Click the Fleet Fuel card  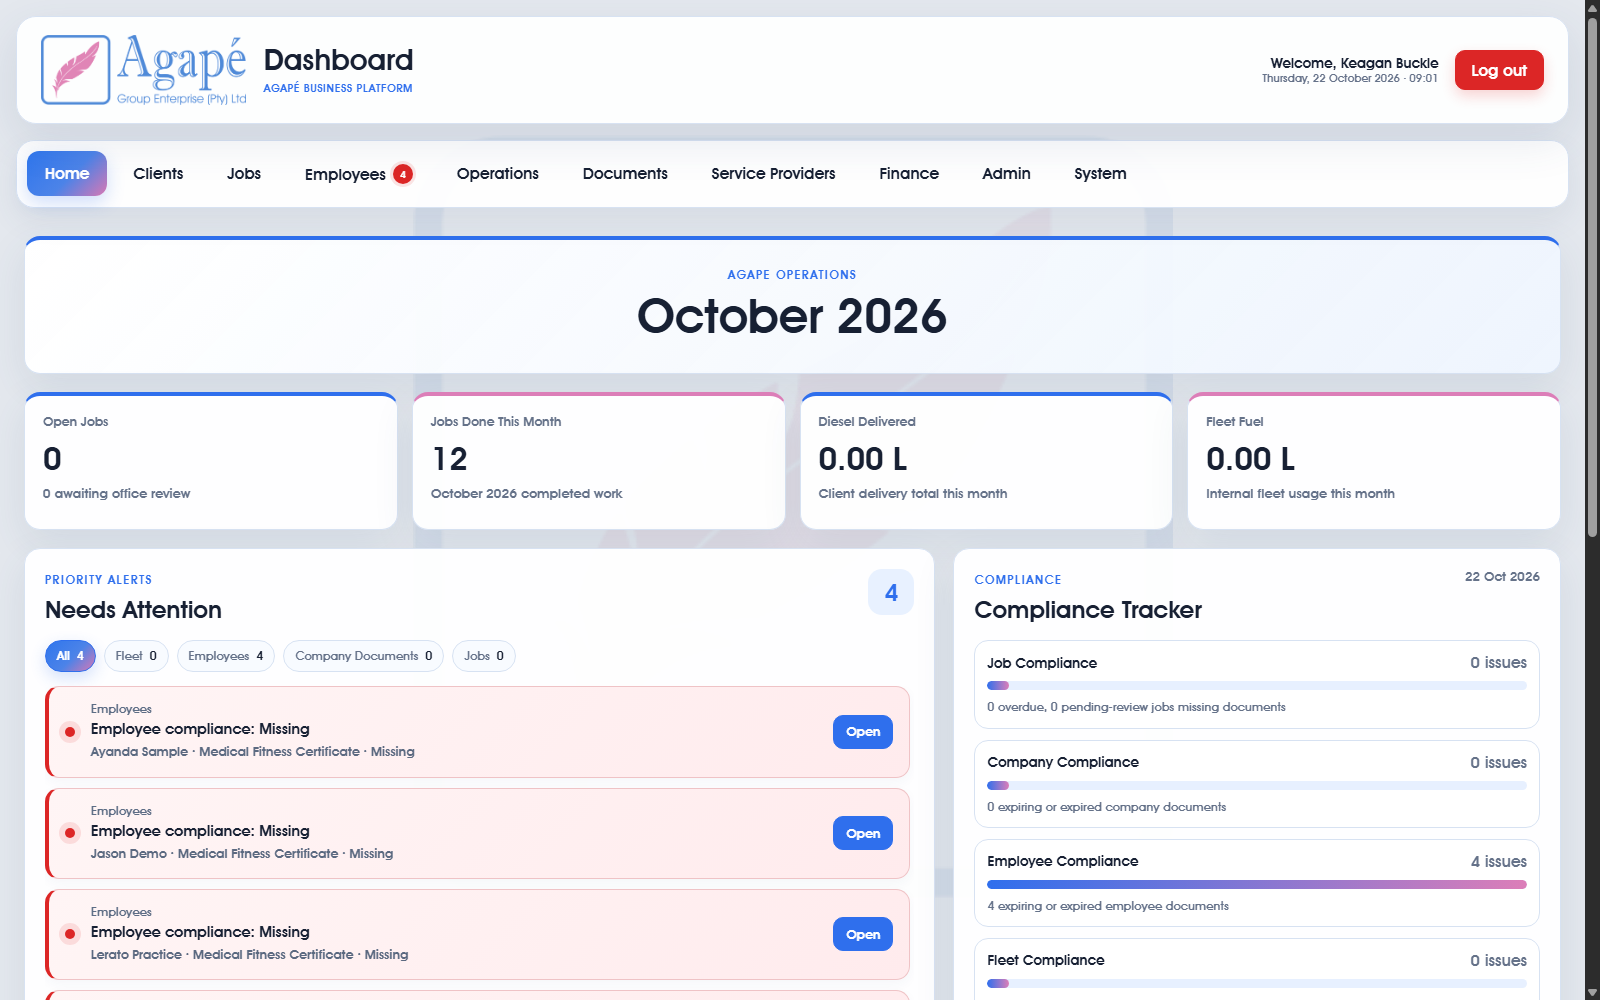pos(1374,461)
